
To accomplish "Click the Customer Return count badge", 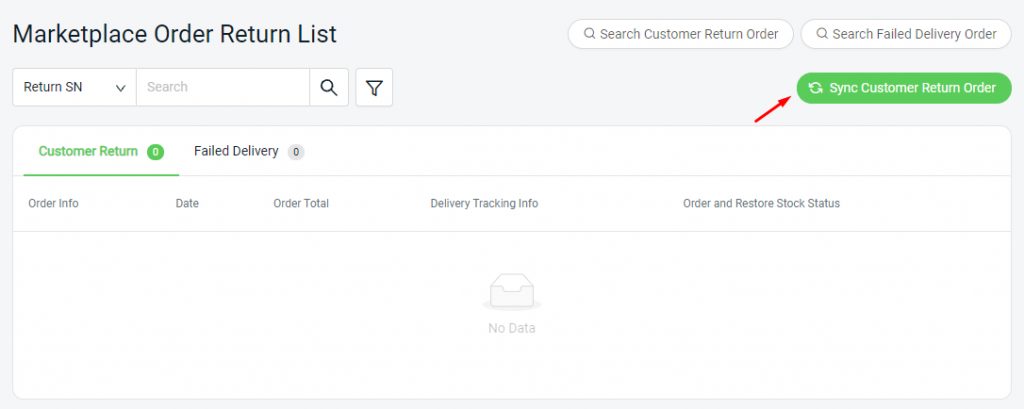I will pos(155,152).
